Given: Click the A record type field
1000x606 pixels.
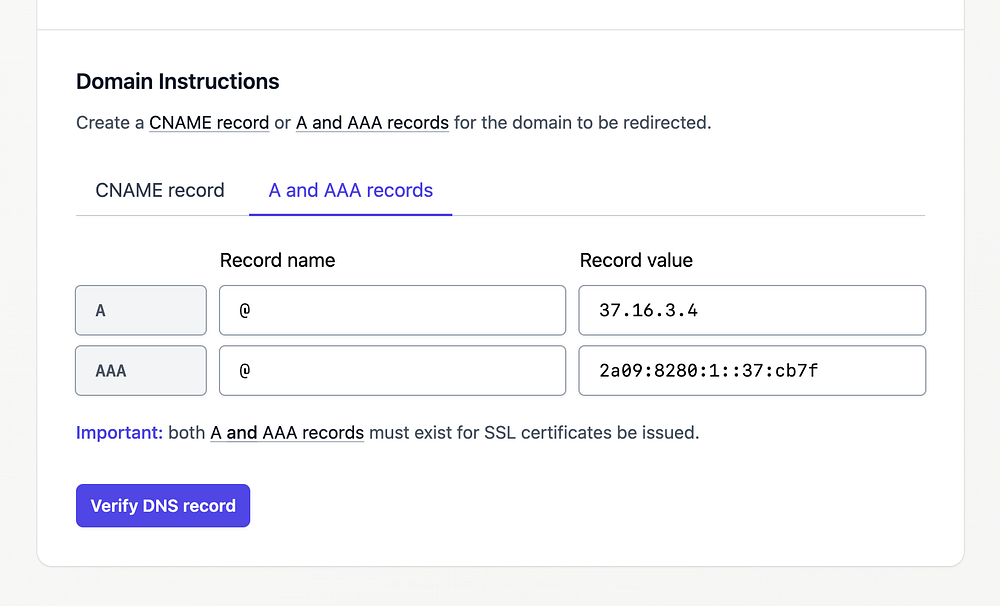Looking at the screenshot, I should click(x=141, y=310).
